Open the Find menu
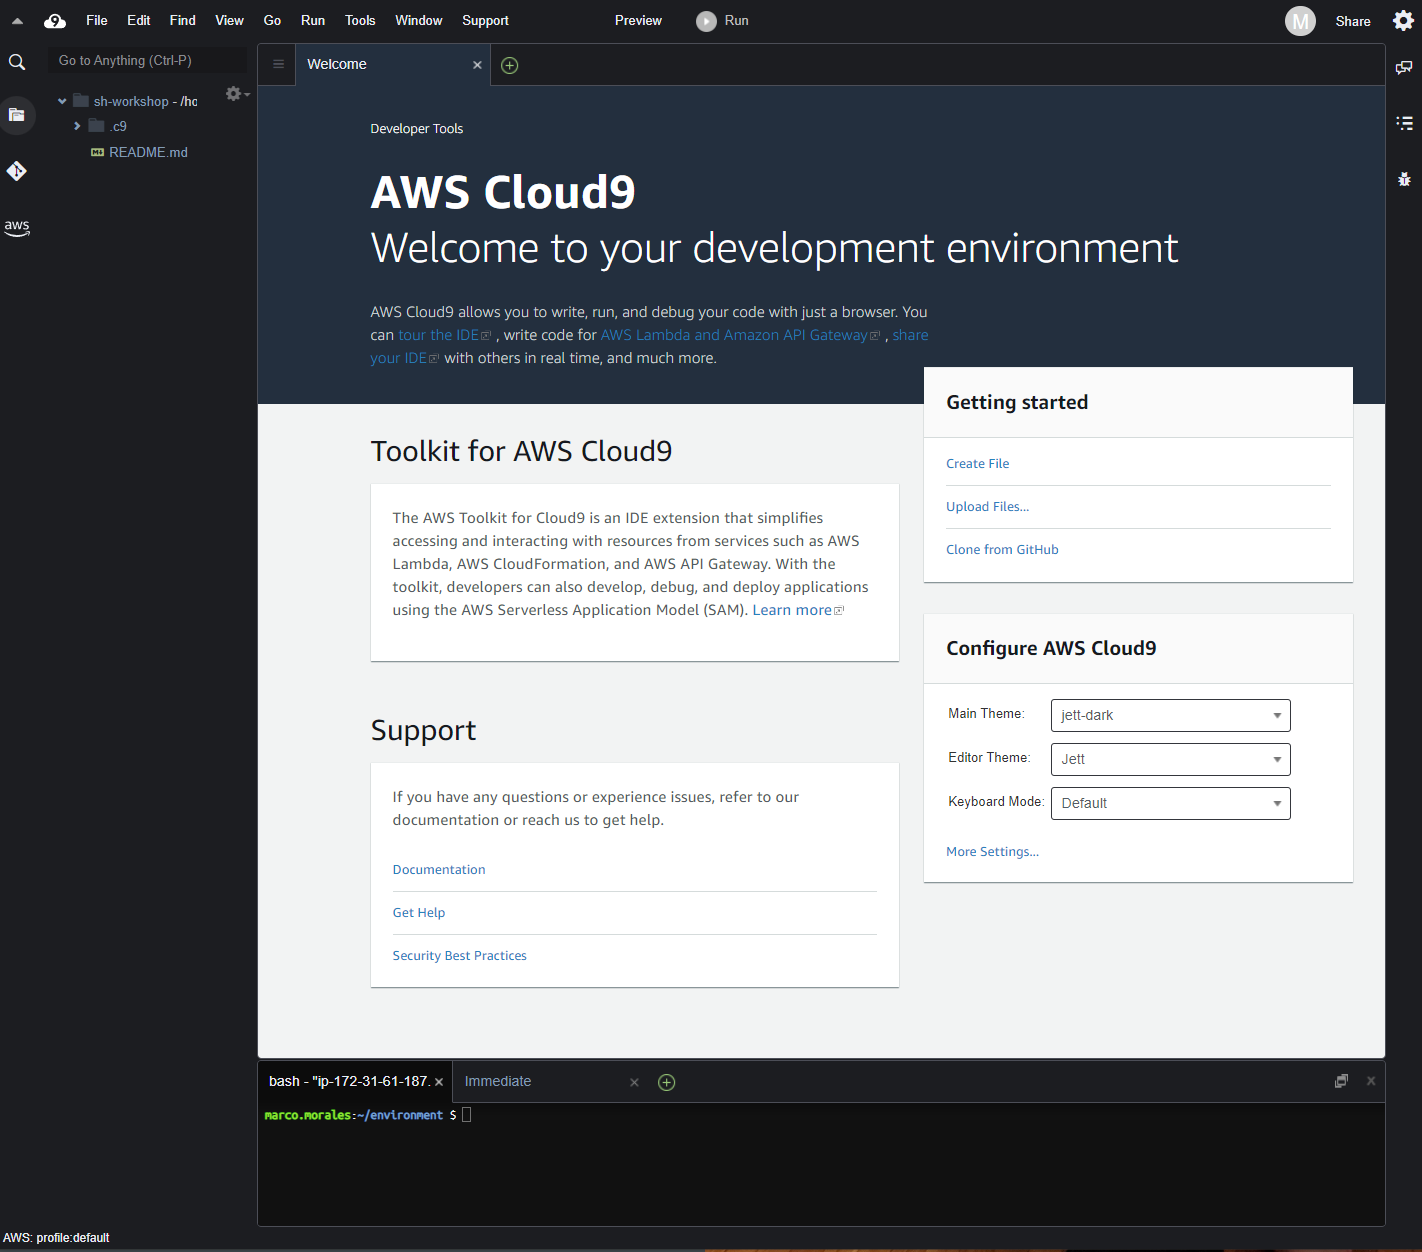 (x=183, y=20)
